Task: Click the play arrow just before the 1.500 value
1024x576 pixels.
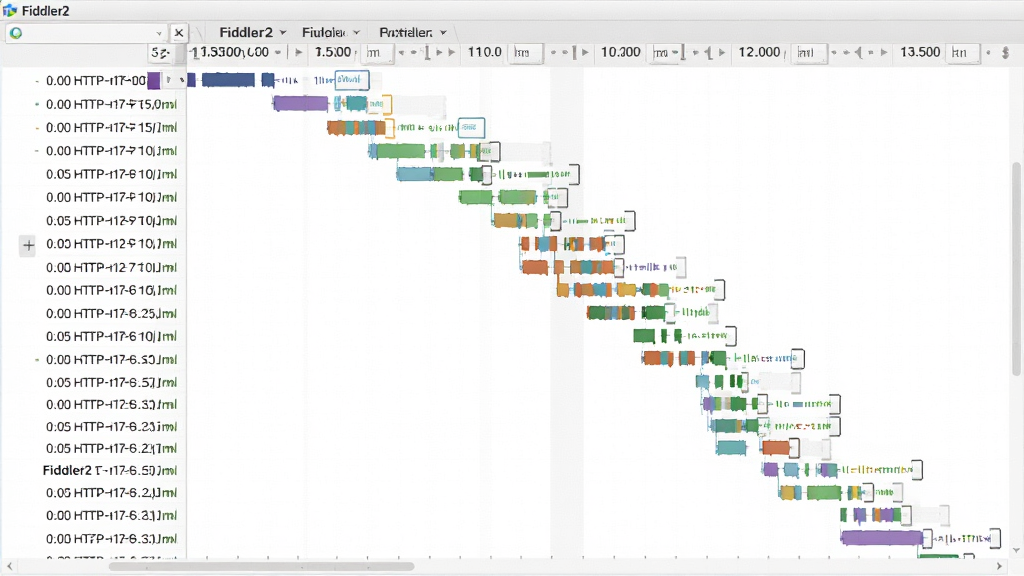Action: click(298, 52)
